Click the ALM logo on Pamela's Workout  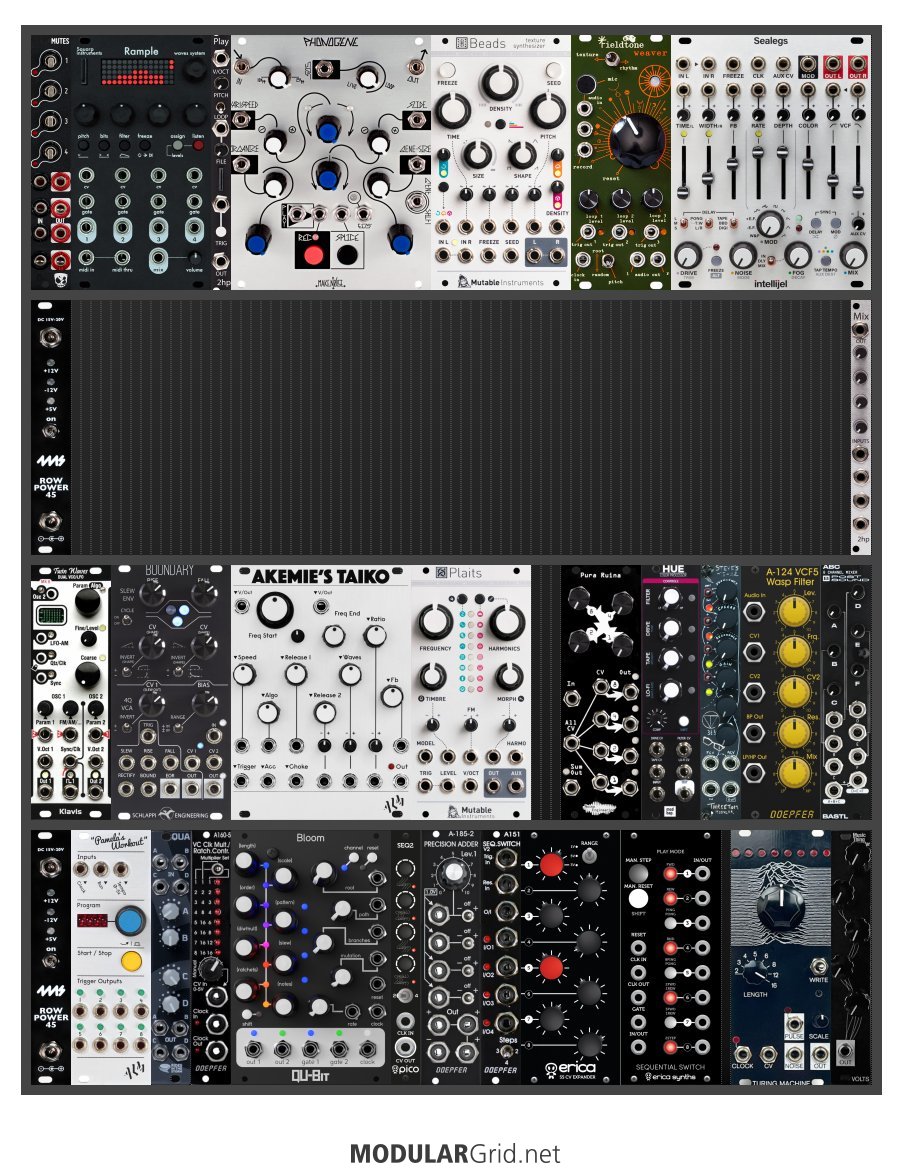pos(134,1072)
